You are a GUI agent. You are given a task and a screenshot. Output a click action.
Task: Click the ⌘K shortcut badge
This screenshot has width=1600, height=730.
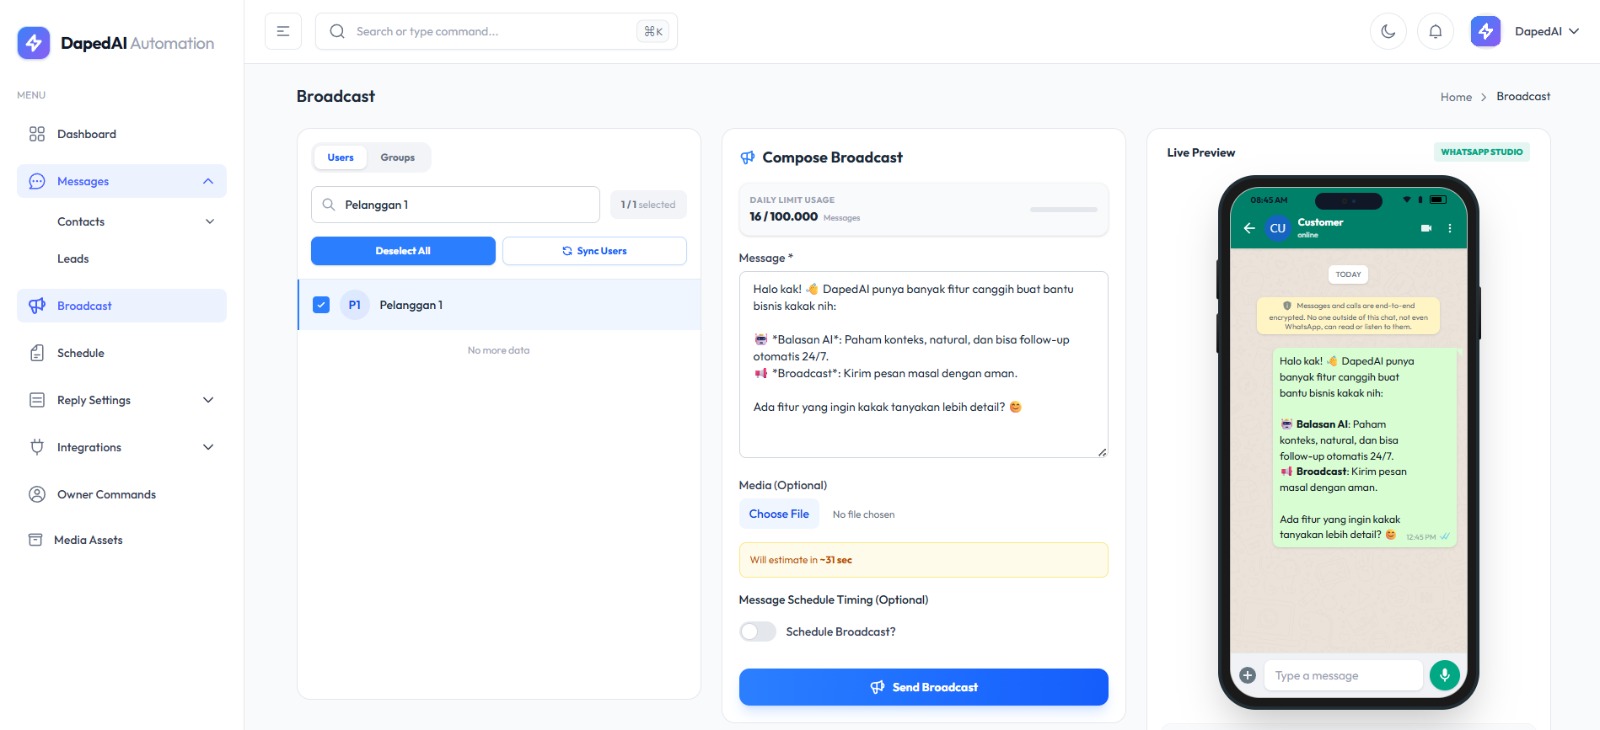[x=653, y=31]
